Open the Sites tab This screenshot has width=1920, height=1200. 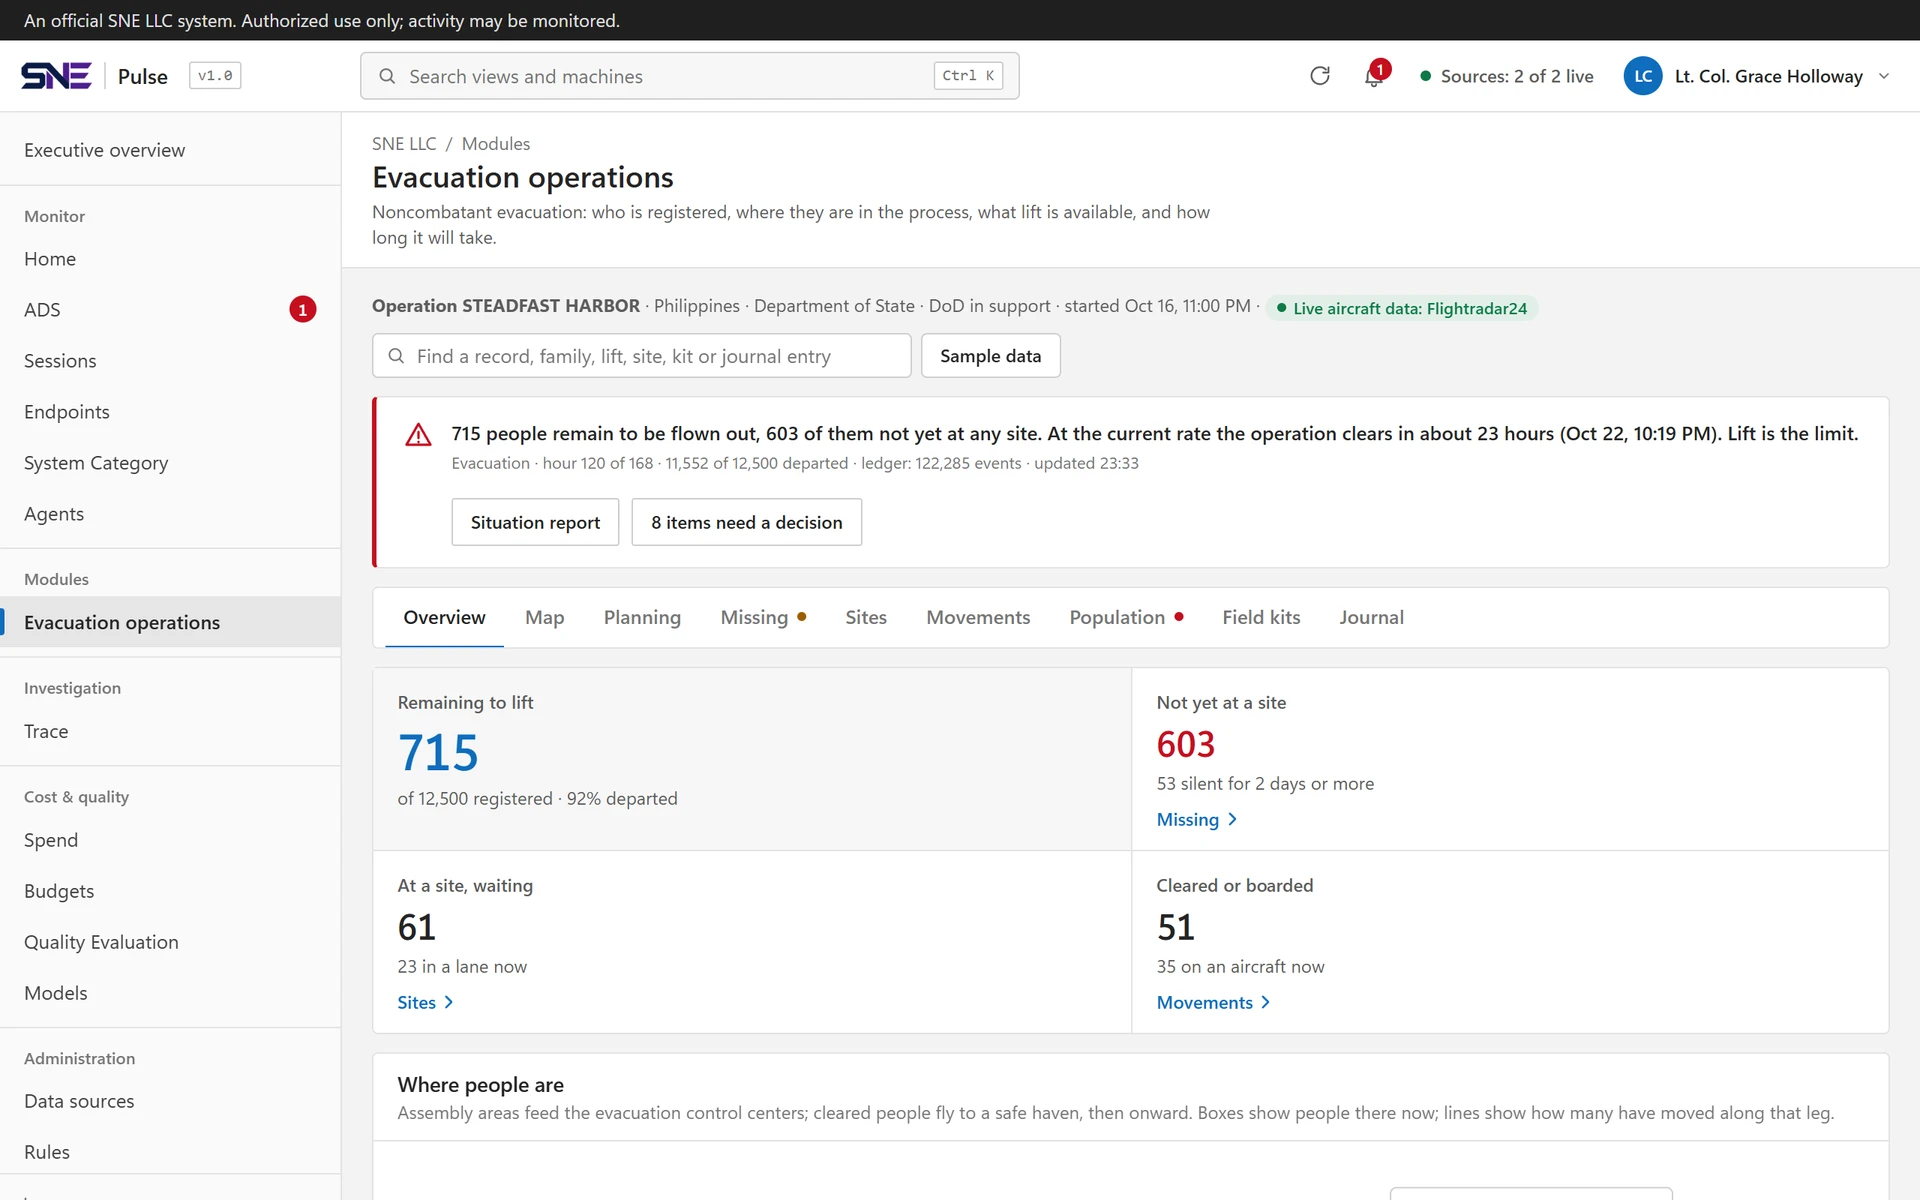[866, 617]
